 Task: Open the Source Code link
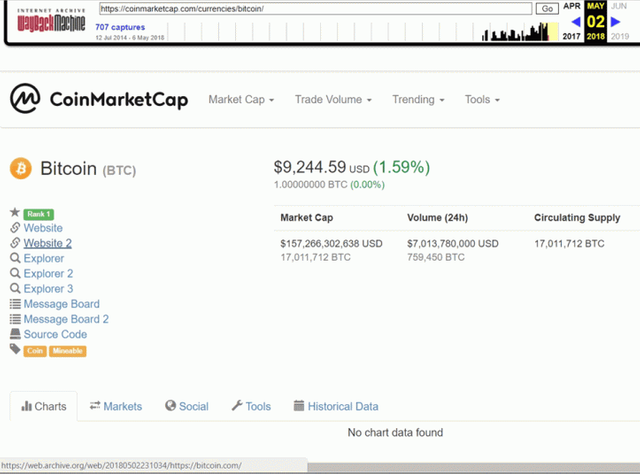click(56, 334)
